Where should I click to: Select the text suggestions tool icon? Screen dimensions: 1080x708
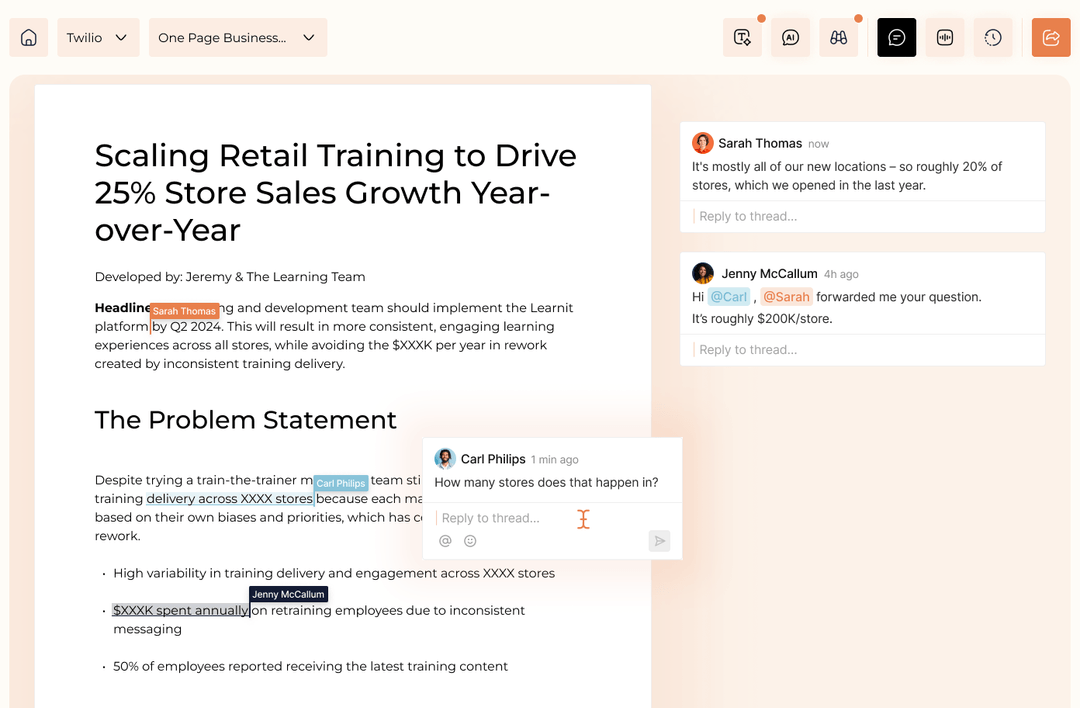click(742, 37)
